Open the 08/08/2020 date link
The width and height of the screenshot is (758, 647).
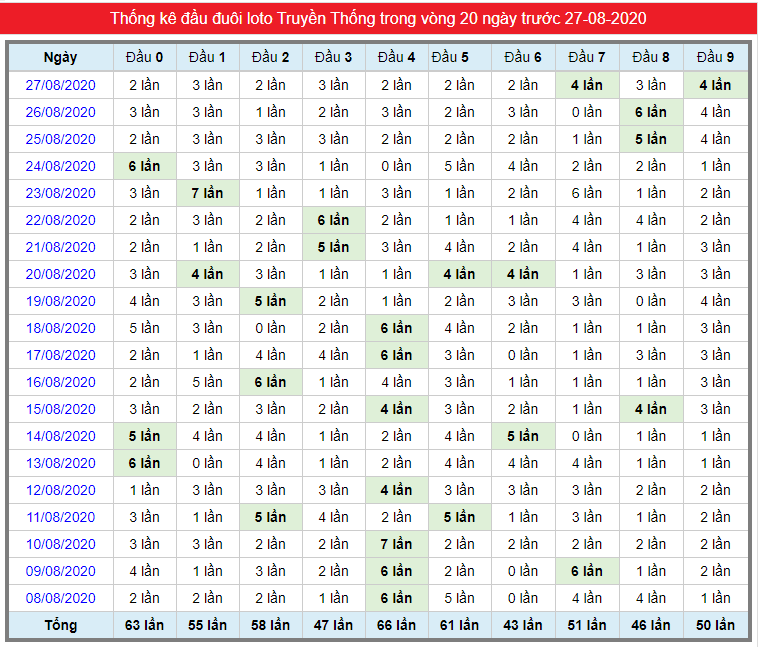coord(60,598)
